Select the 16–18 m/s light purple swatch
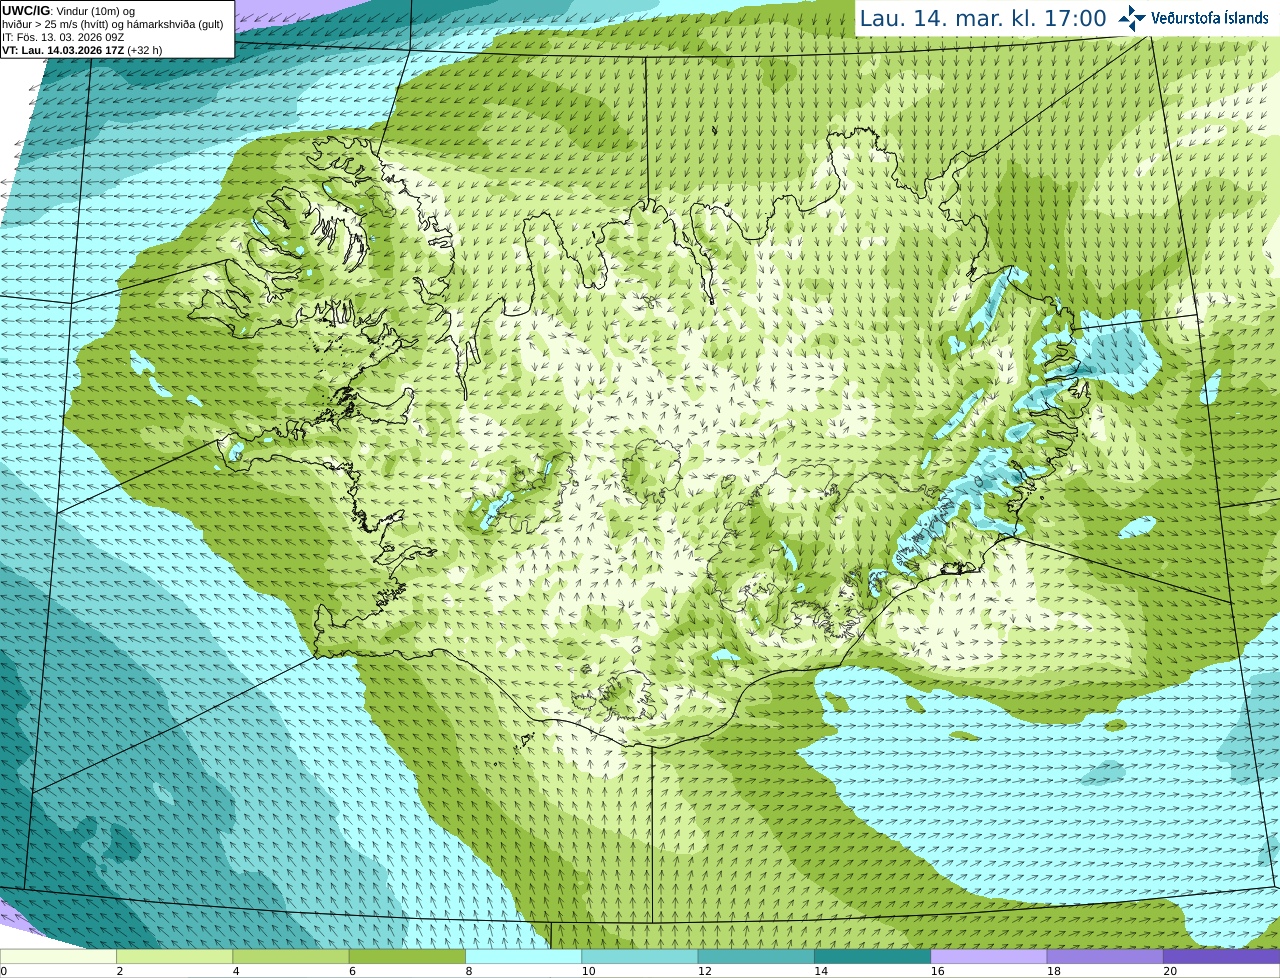The height and width of the screenshot is (978, 1280). pyautogui.click(x=989, y=956)
